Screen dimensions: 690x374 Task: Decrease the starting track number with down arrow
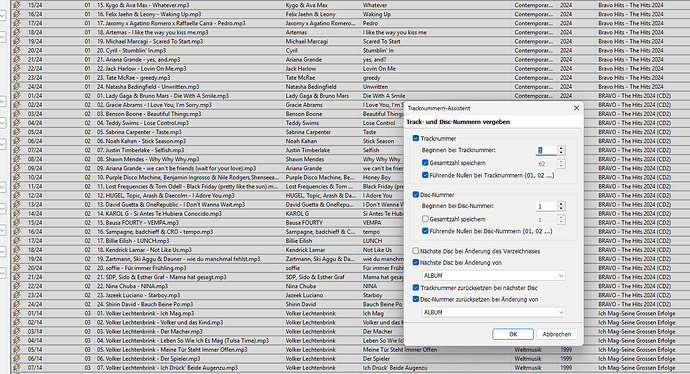(x=561, y=152)
